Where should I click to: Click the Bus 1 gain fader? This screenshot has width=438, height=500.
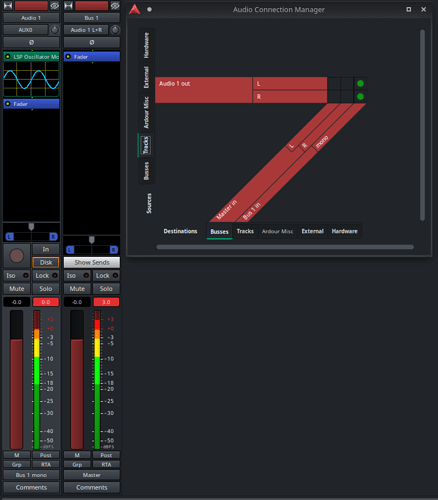click(77, 379)
